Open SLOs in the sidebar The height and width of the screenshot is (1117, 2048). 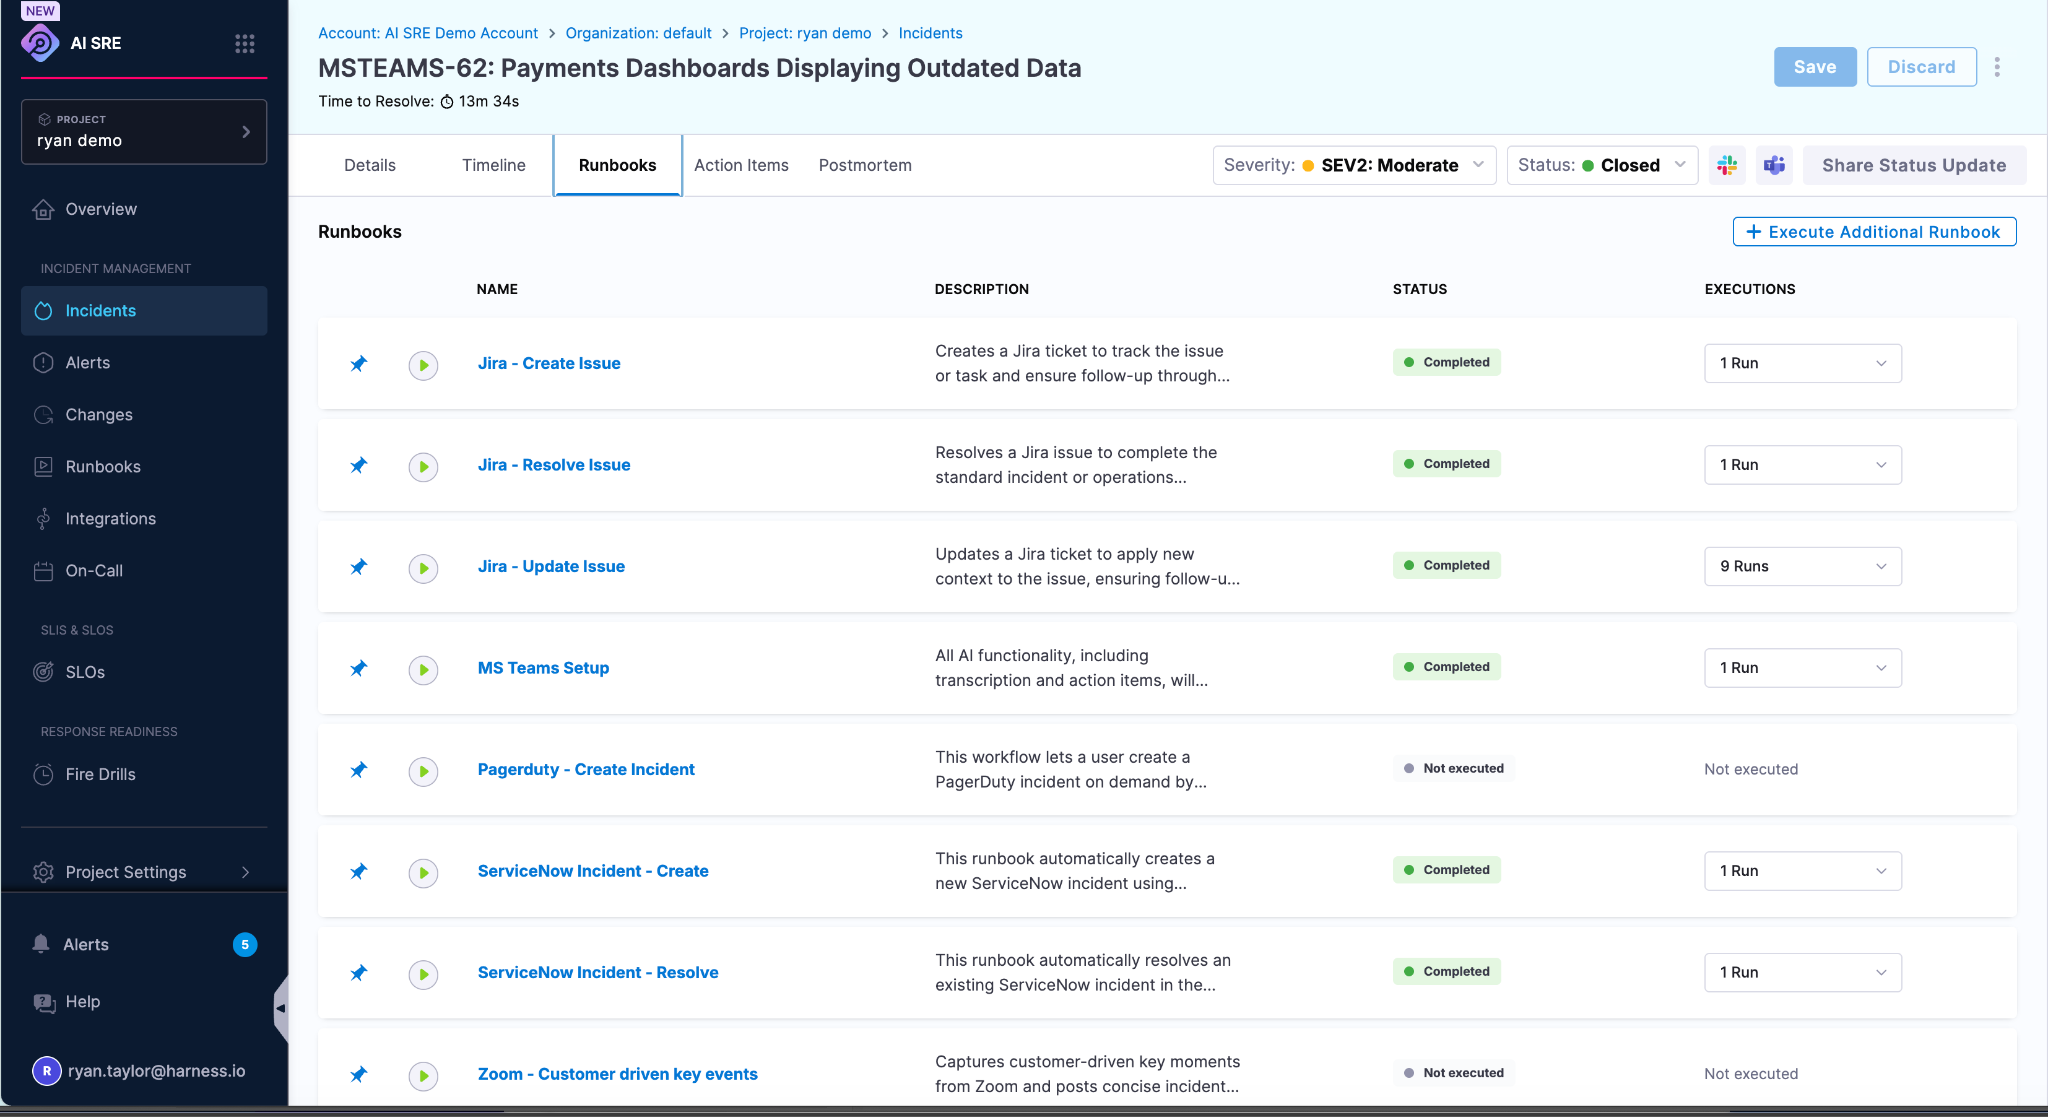(144, 672)
